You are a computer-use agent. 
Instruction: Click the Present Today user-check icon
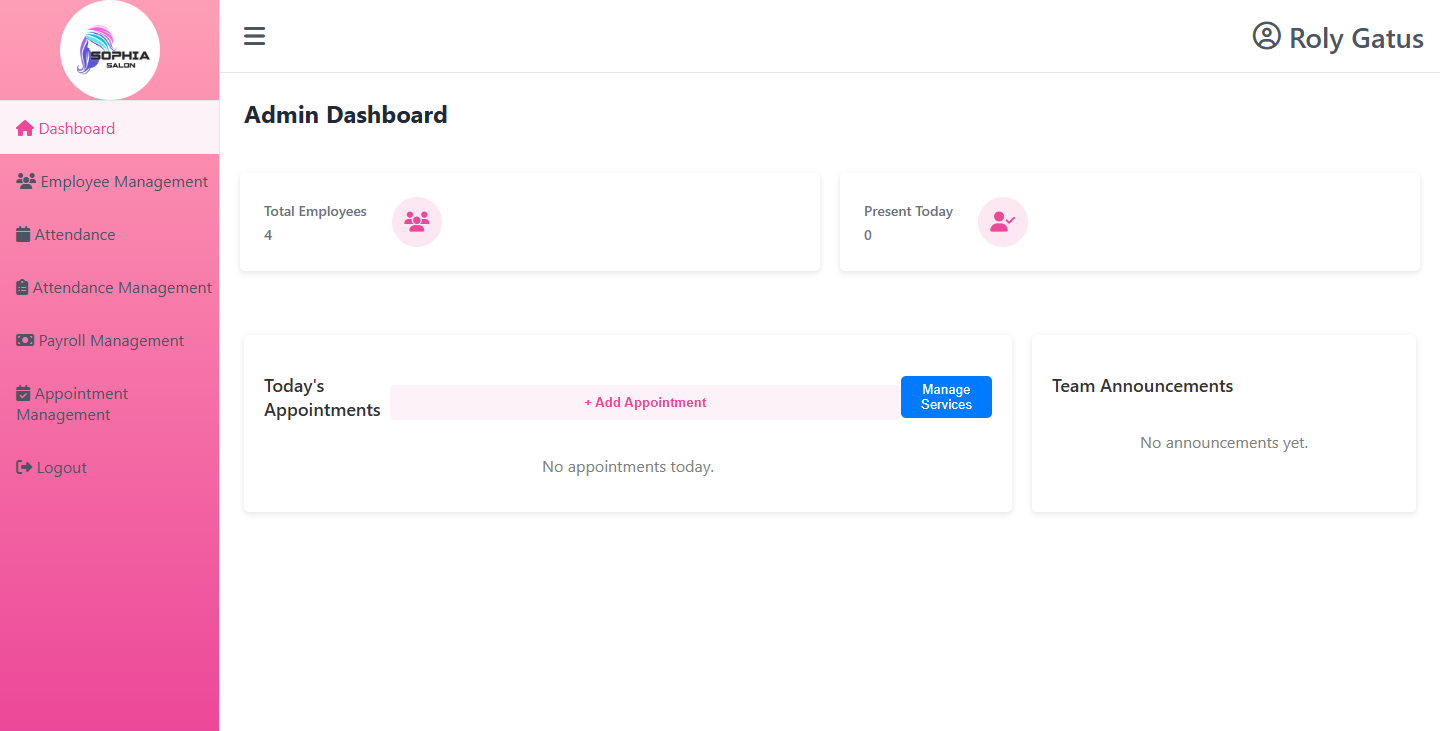pyautogui.click(x=1003, y=222)
